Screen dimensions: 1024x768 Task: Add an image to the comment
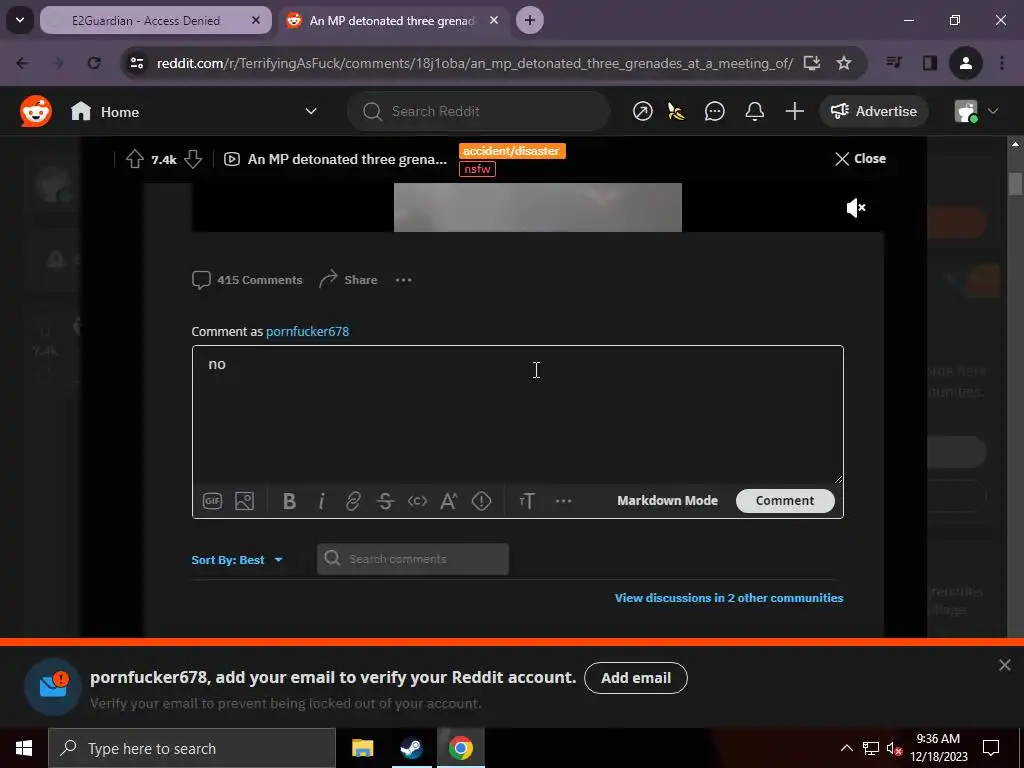tap(244, 501)
